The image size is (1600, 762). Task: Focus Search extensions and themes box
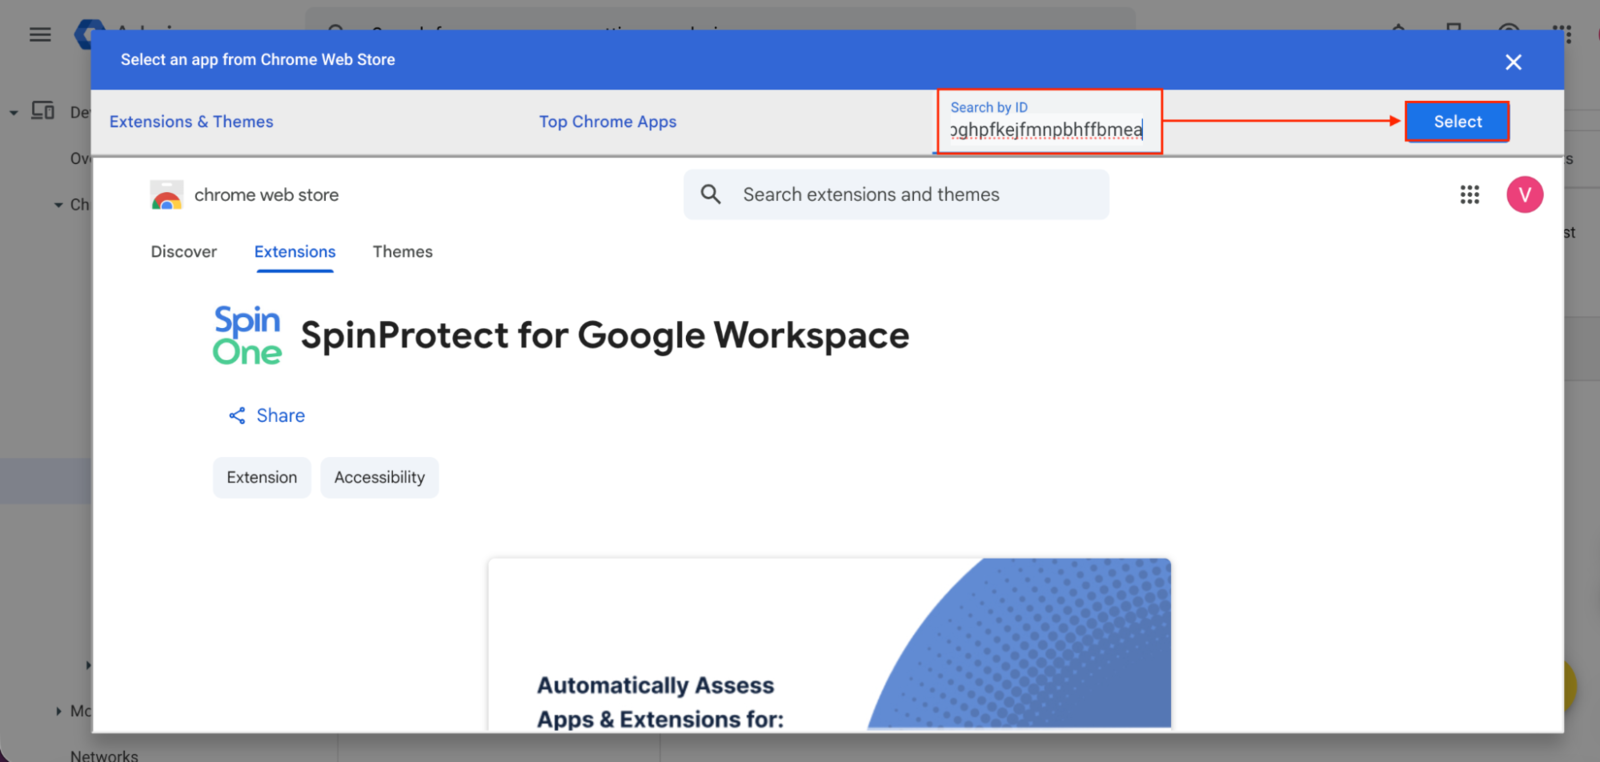[x=896, y=194]
